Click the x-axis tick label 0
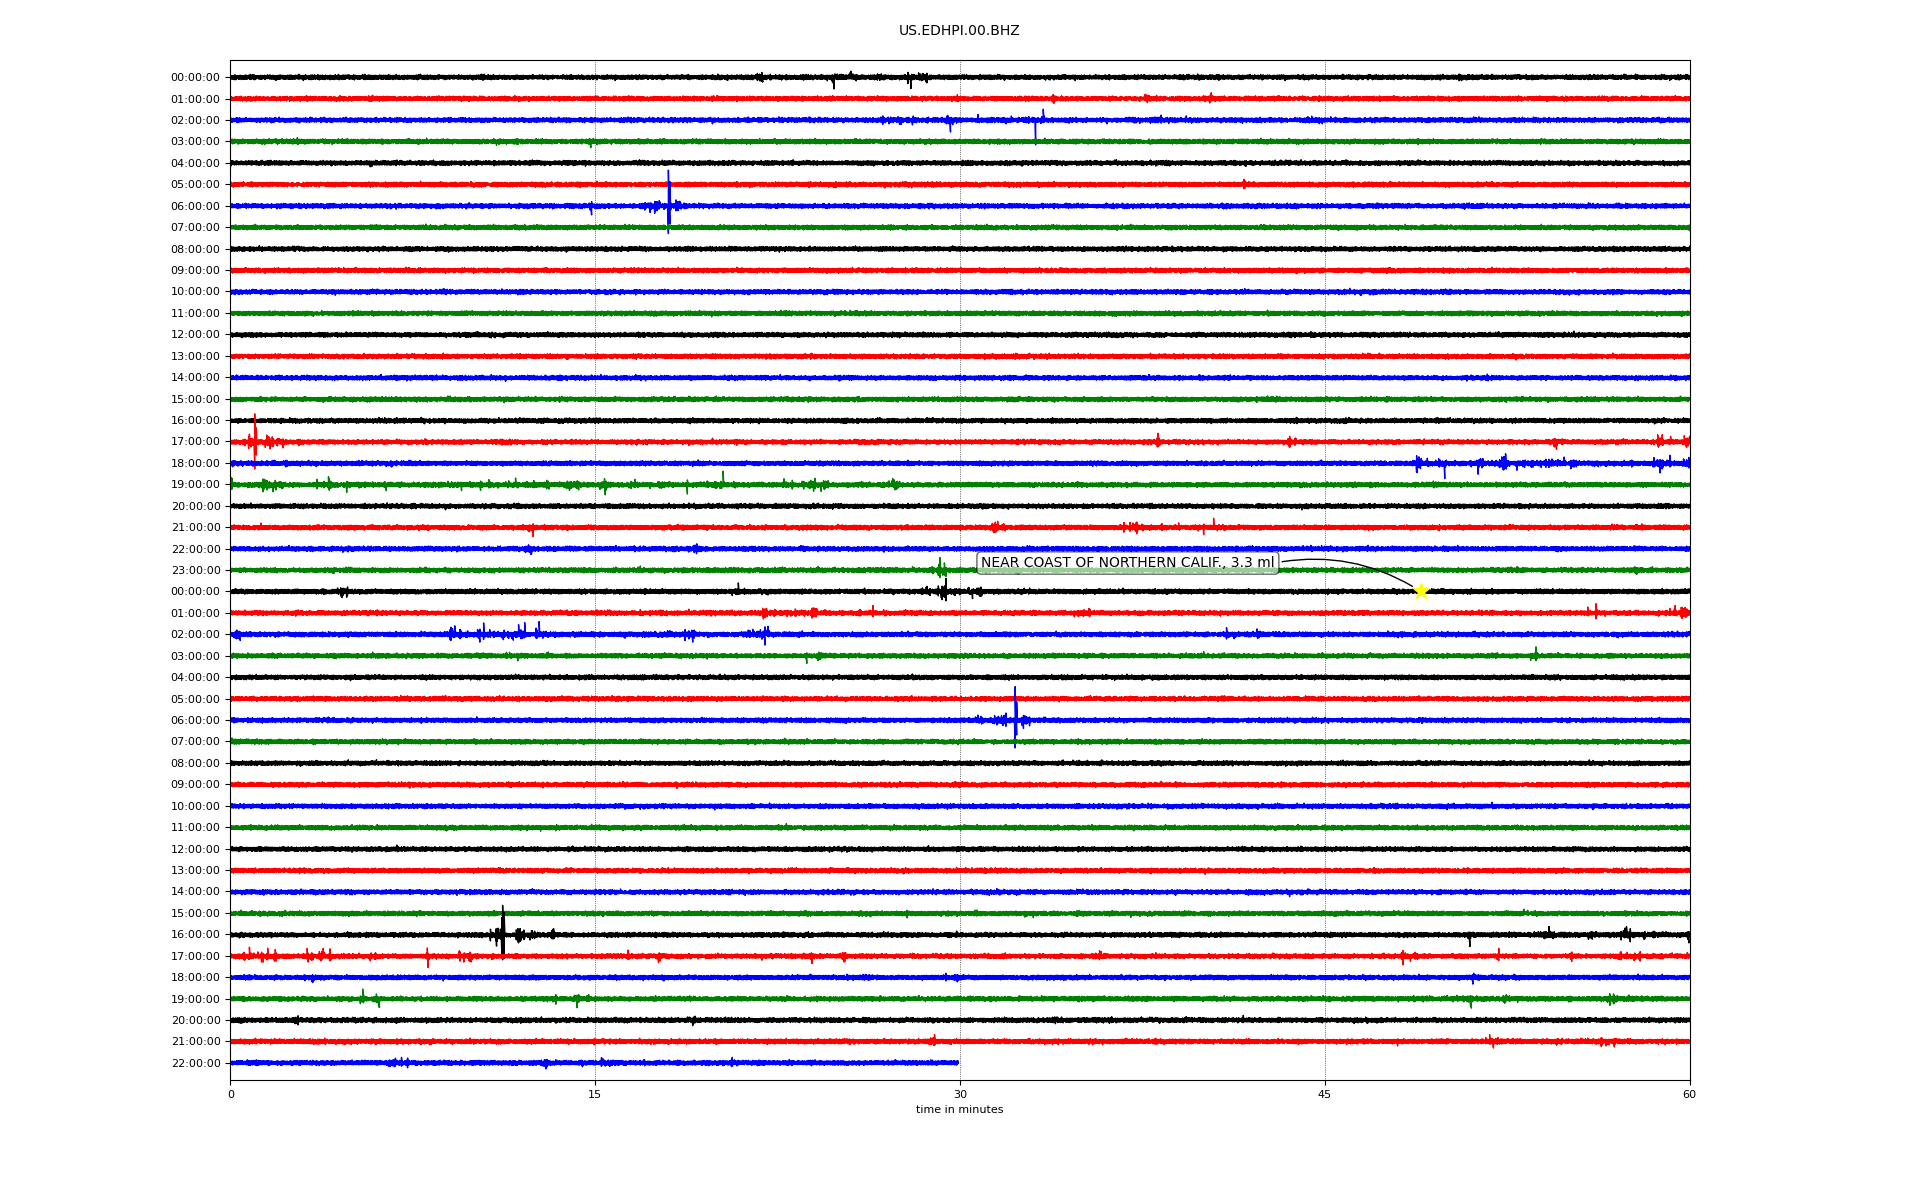This screenshot has width=1920, height=1200. point(231,1094)
